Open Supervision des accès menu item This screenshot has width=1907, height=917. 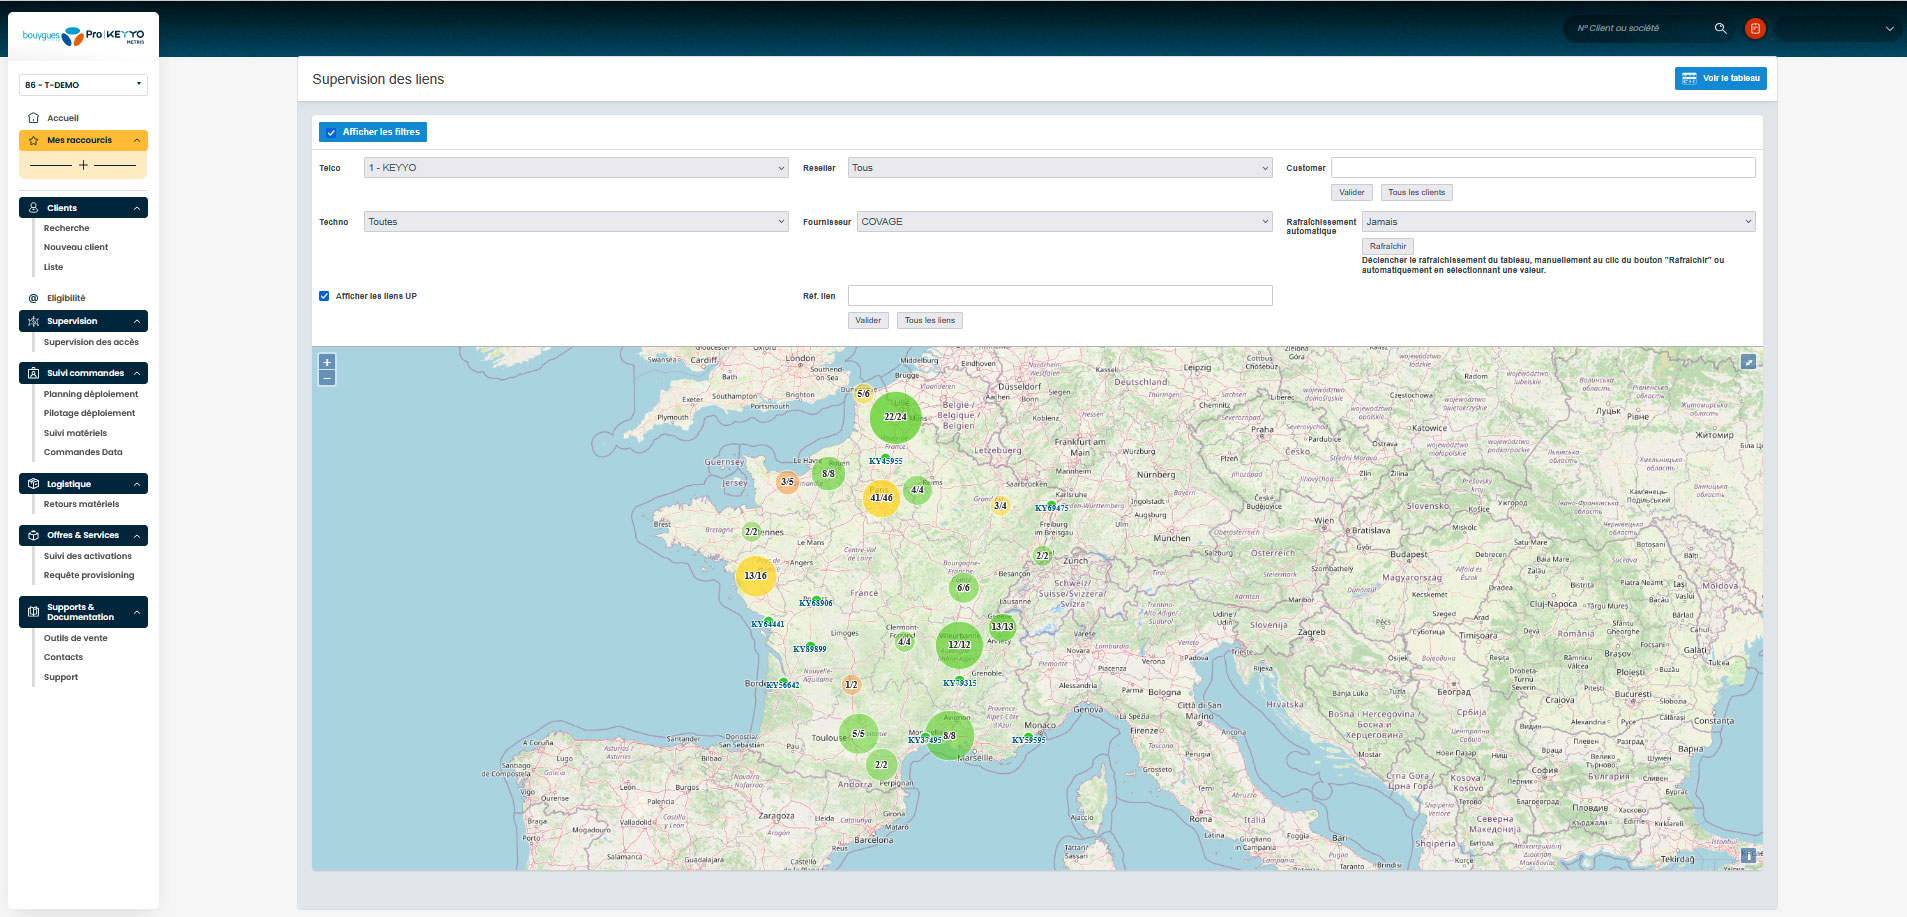91,342
